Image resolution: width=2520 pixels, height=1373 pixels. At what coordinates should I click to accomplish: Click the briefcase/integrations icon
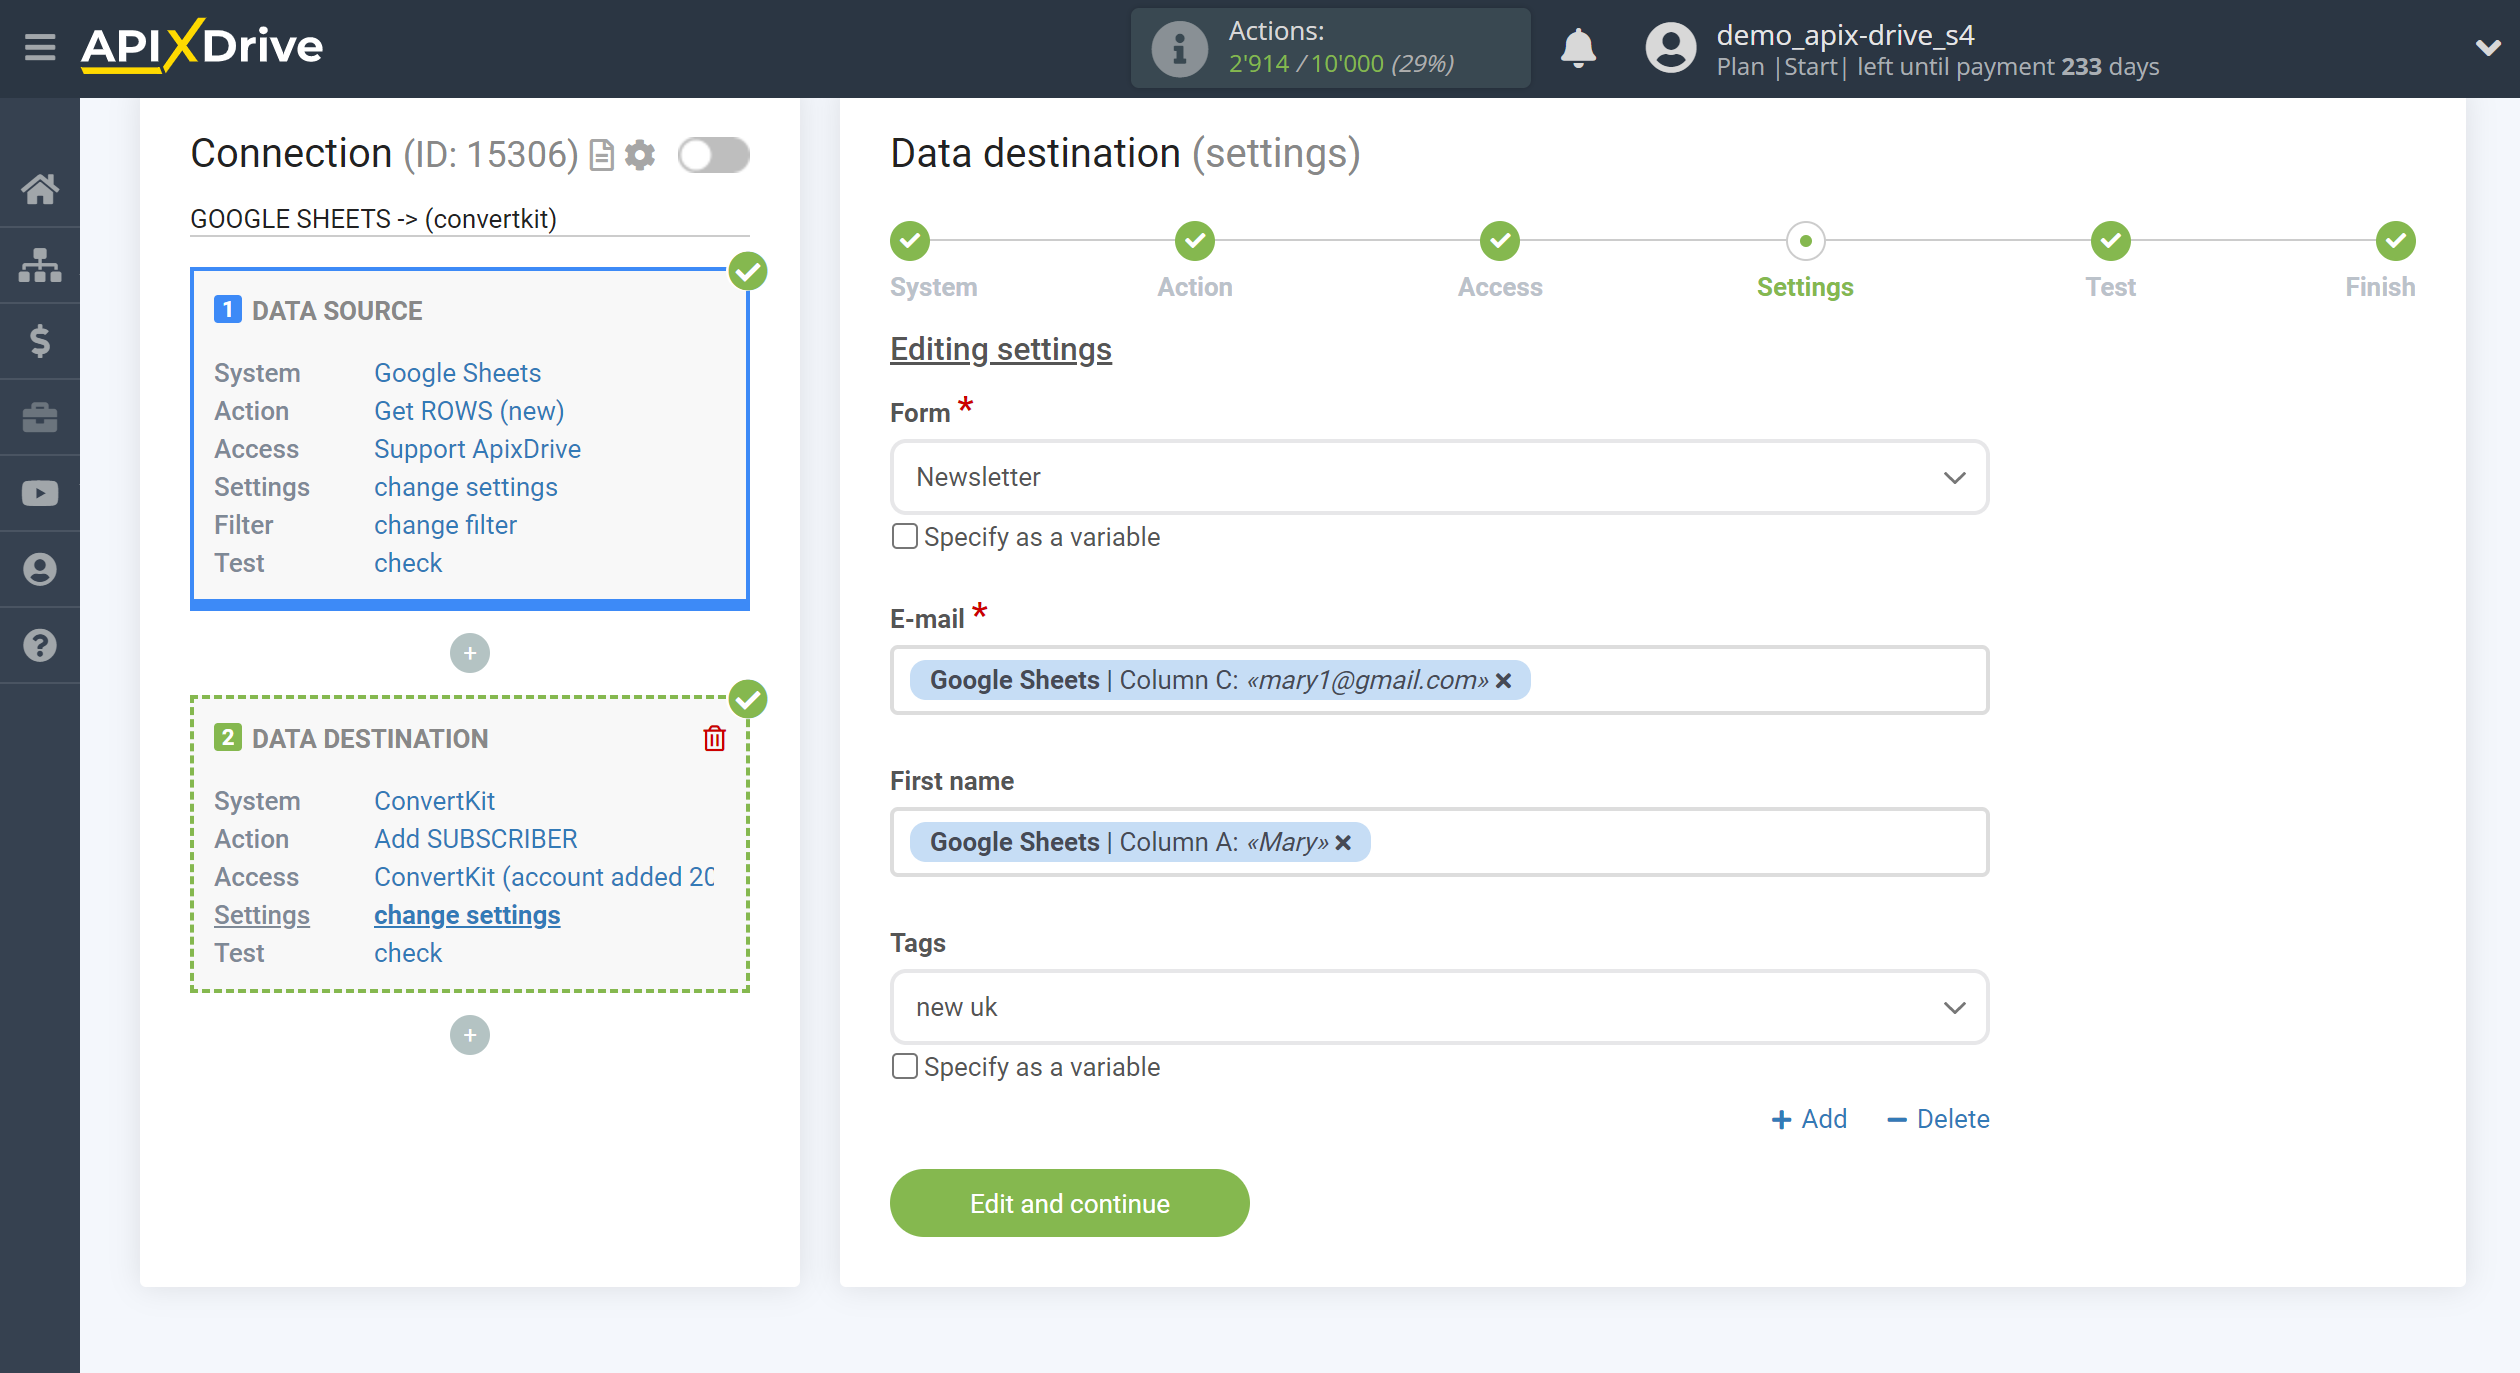pos(41,418)
